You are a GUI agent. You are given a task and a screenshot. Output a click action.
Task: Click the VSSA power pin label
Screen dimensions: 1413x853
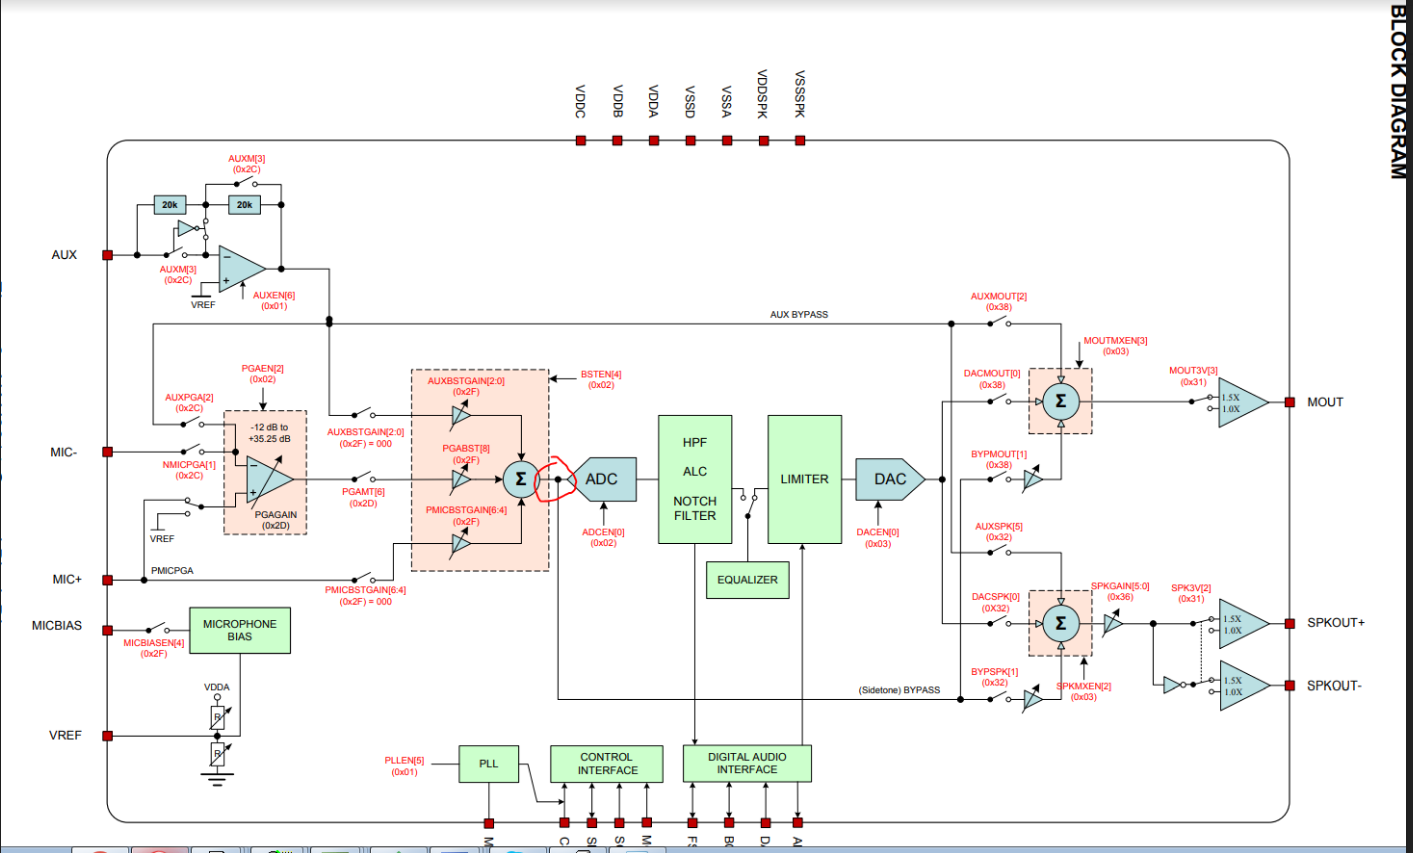click(727, 101)
